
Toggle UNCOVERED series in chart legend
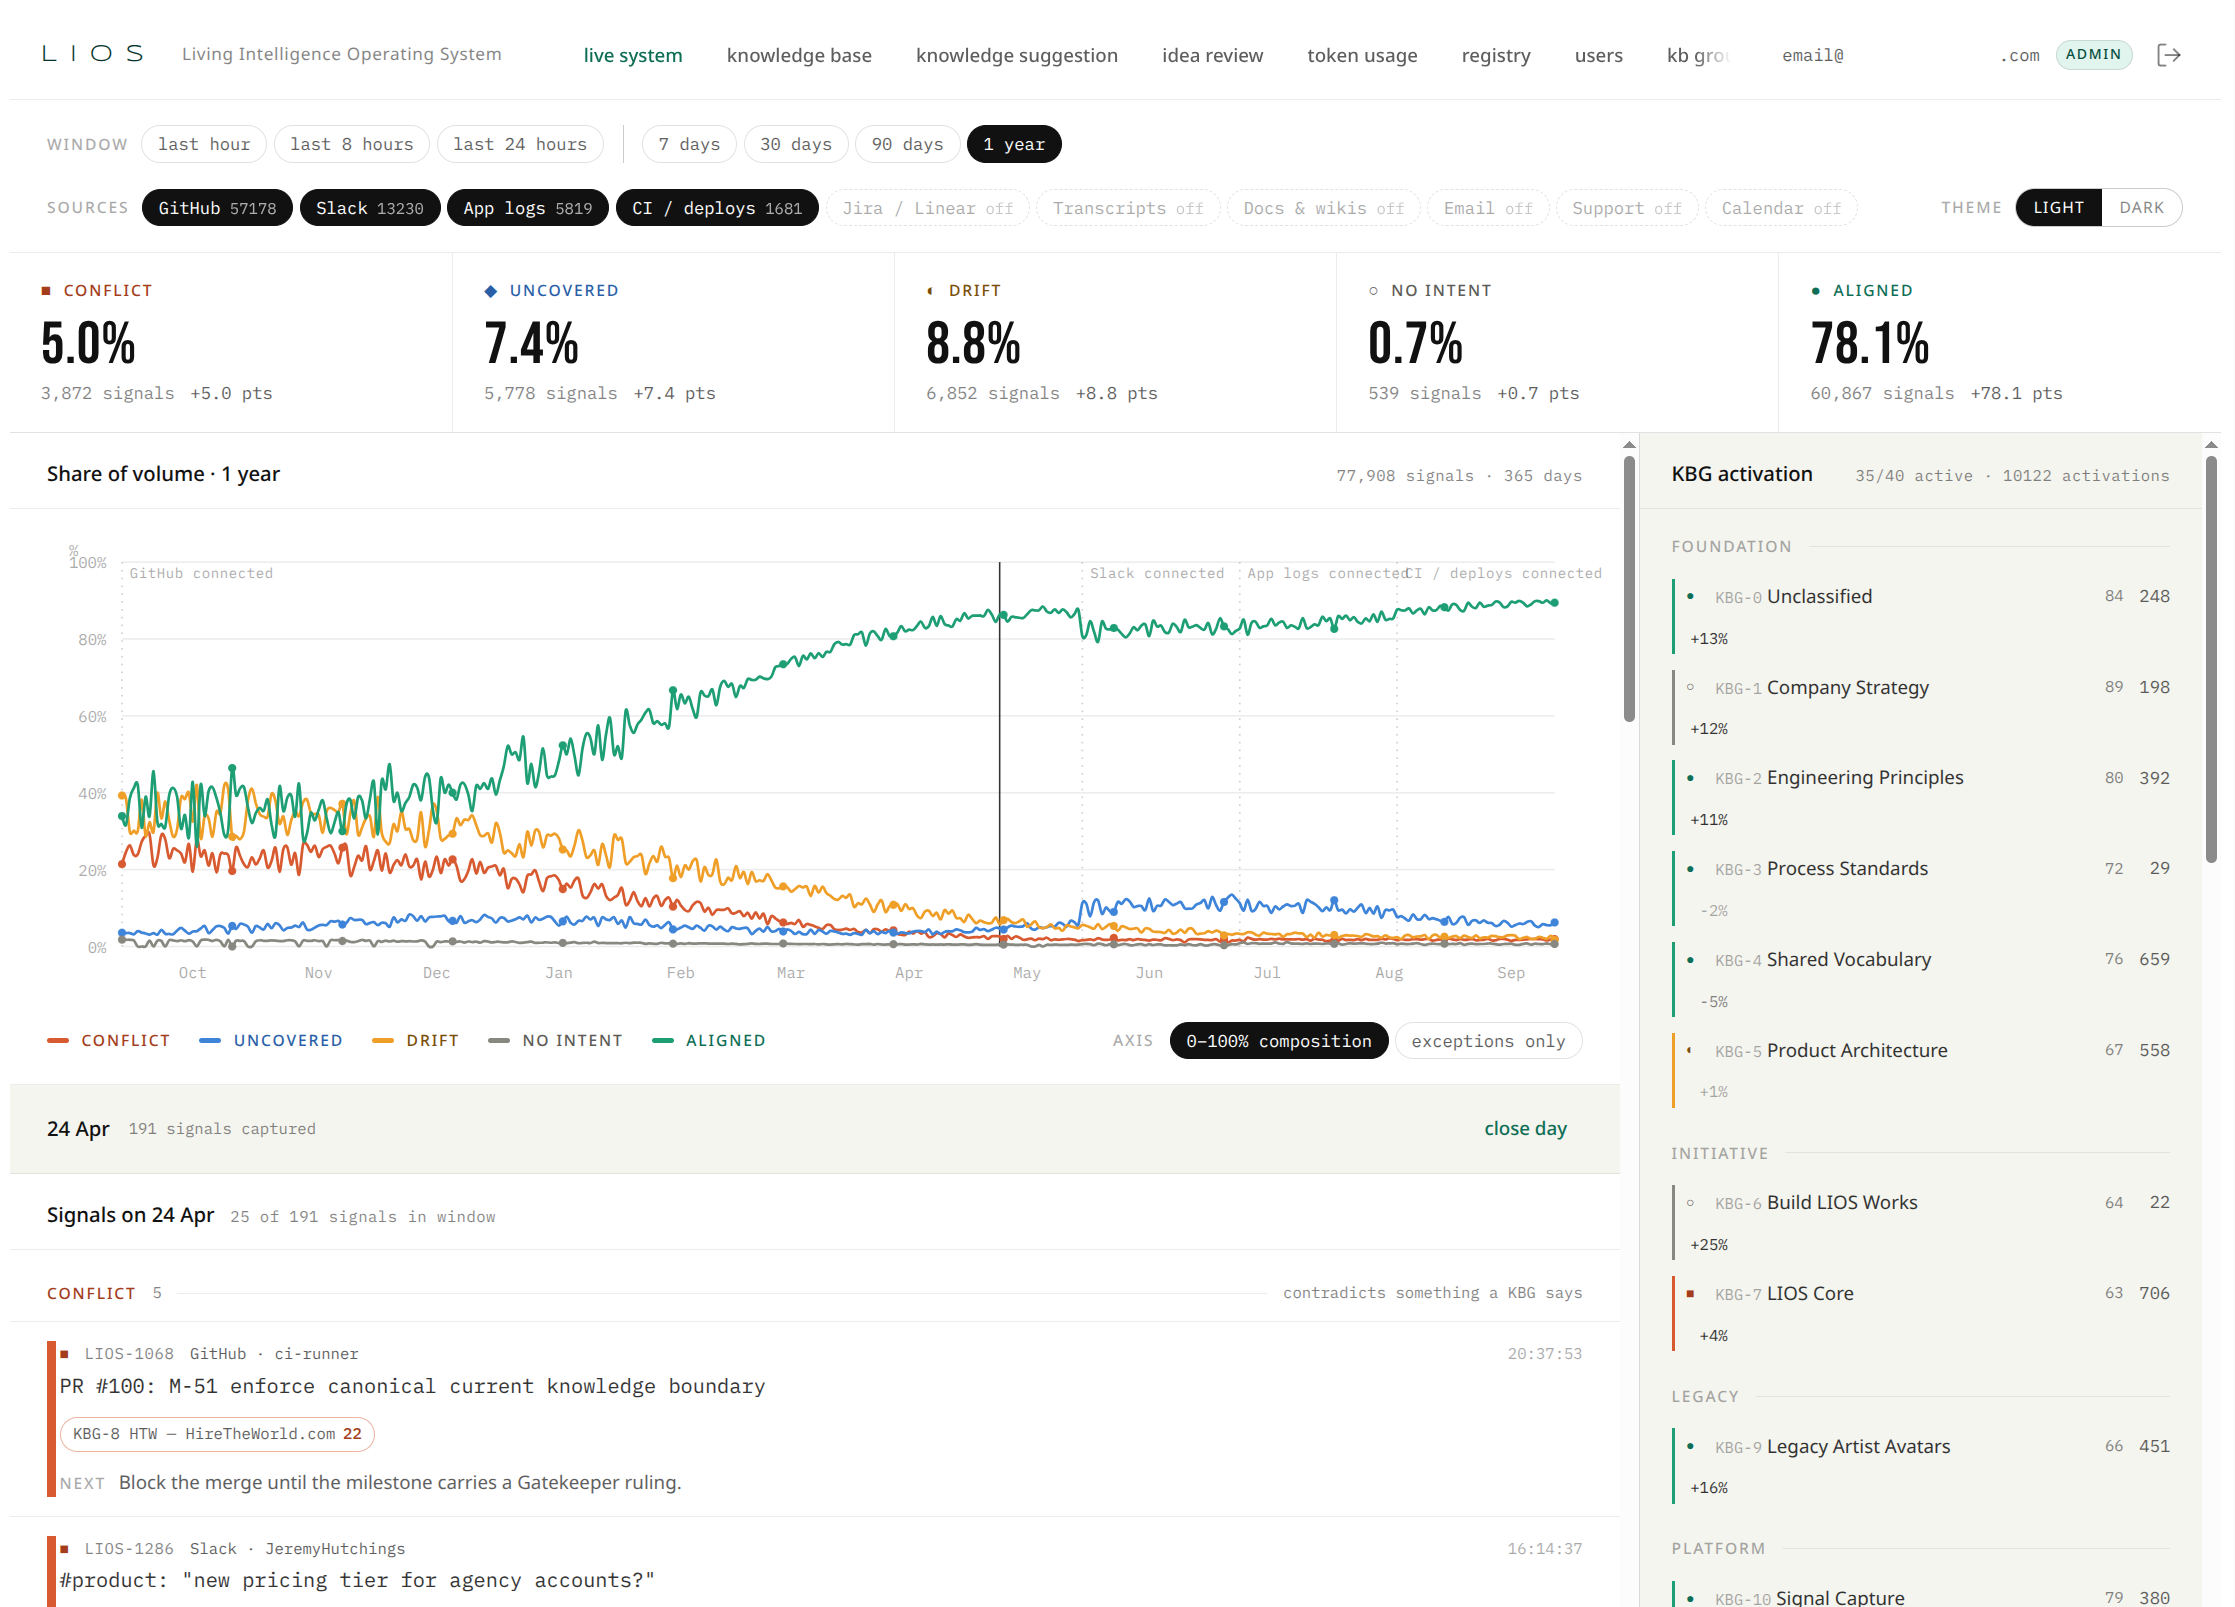(271, 1041)
